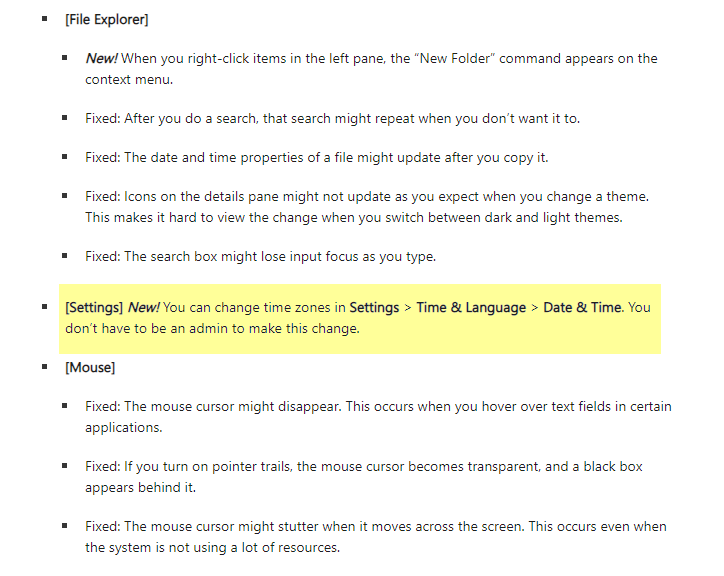Viewport: 724px width, 576px height.
Task: Click the pointer trails fix line
Action: [364, 477]
